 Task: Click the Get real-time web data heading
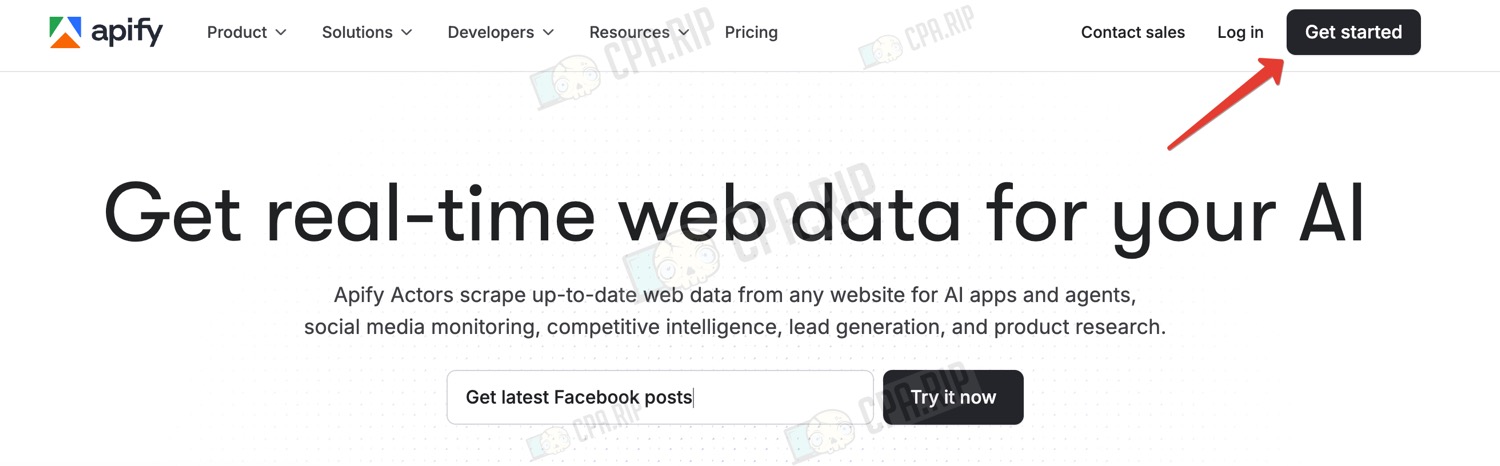[x=734, y=212]
